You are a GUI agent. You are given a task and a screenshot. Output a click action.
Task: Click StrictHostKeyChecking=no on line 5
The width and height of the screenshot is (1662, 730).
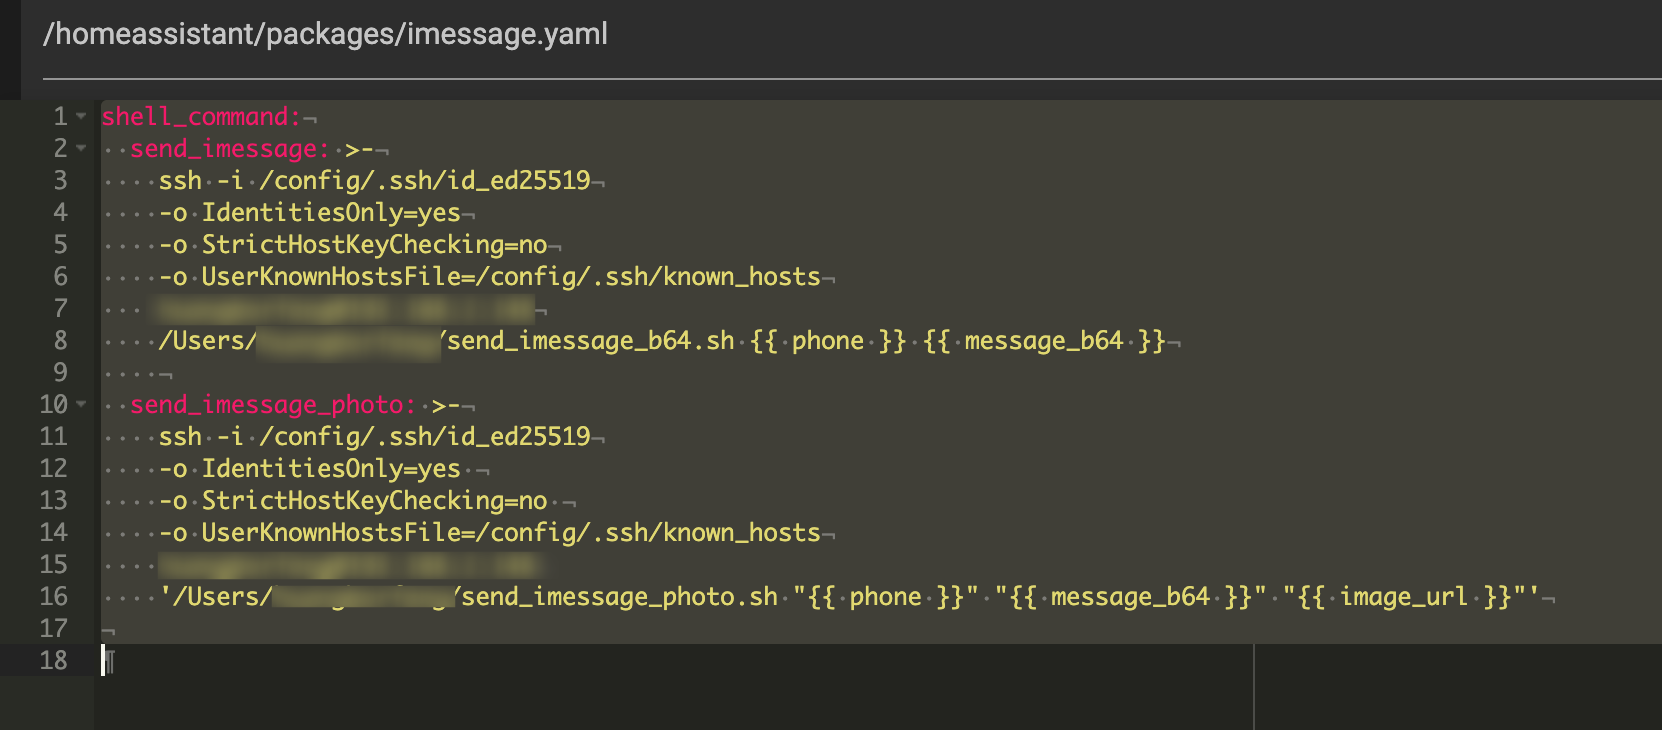pos(374,245)
